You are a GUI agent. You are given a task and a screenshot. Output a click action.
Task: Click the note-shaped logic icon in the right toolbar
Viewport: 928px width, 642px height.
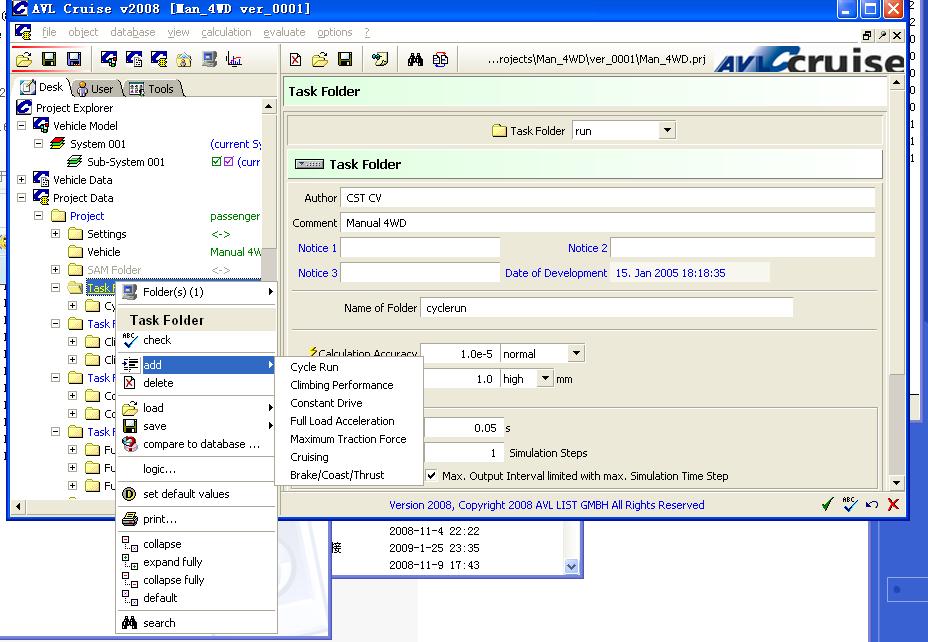(379, 59)
